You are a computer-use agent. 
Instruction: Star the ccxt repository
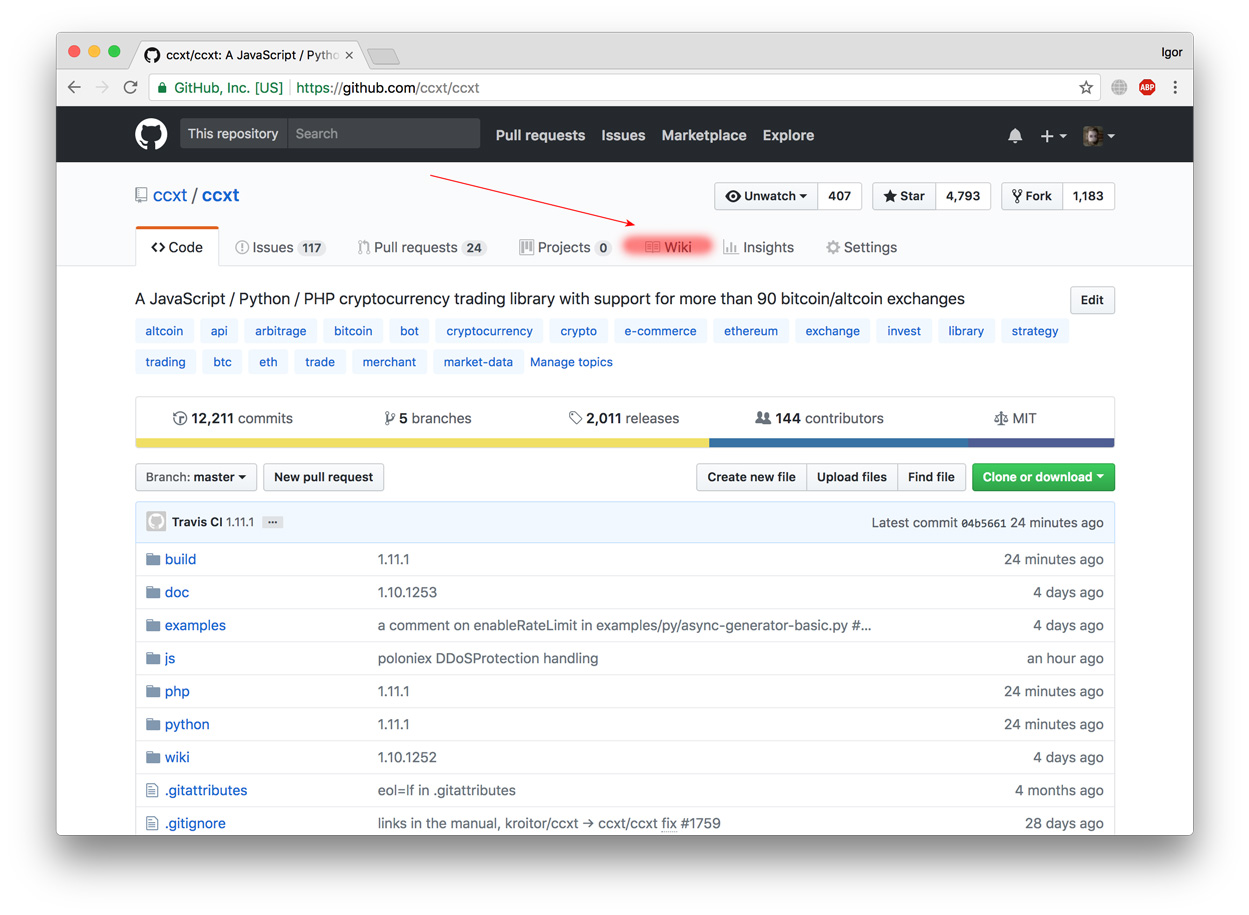click(904, 196)
